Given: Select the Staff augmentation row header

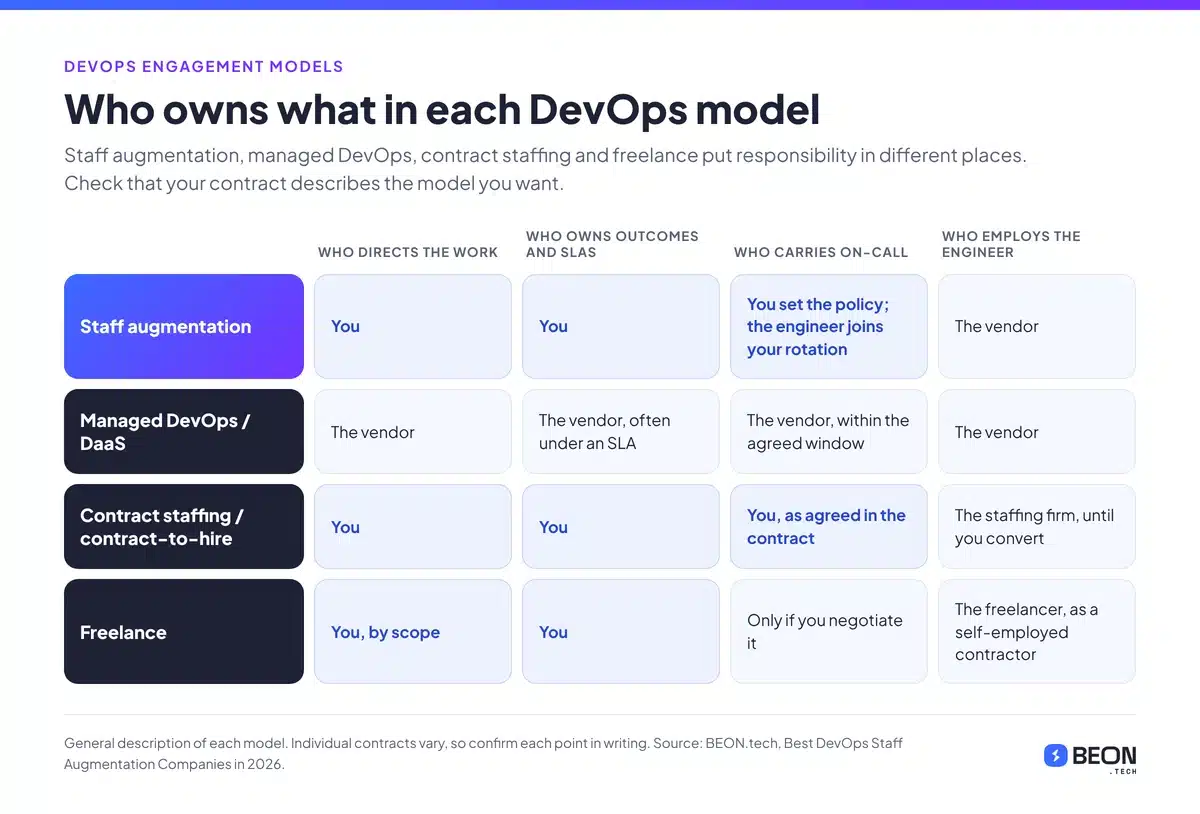Looking at the screenshot, I should pos(184,327).
